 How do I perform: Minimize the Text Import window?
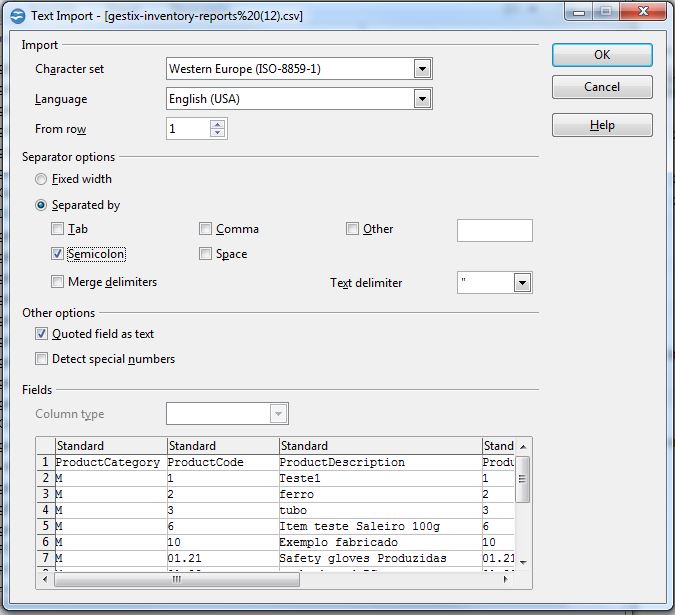[579, 11]
